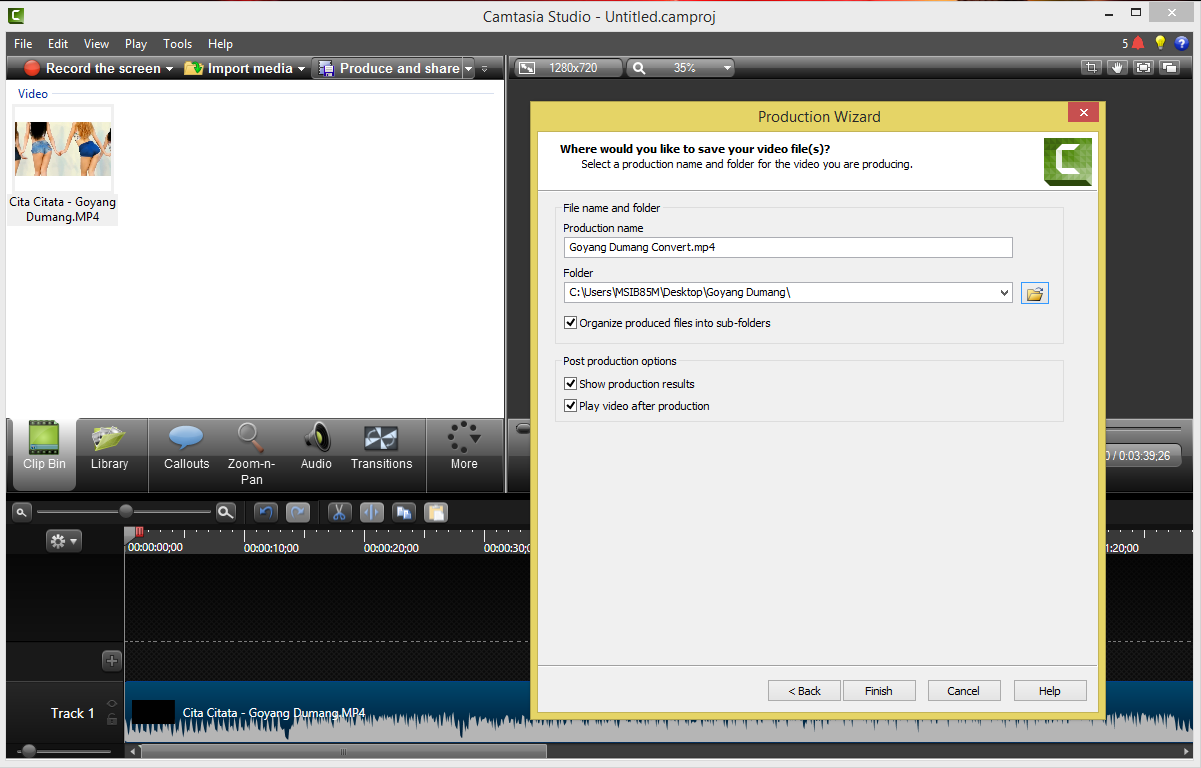Open the Play menu
The width and height of the screenshot is (1201, 768).
(136, 44)
